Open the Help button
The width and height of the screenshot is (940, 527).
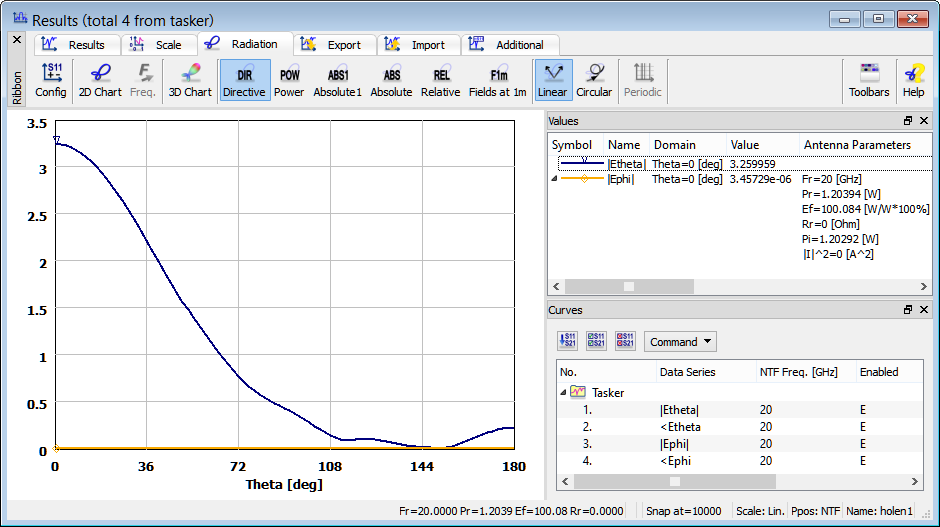pyautogui.click(x=914, y=80)
